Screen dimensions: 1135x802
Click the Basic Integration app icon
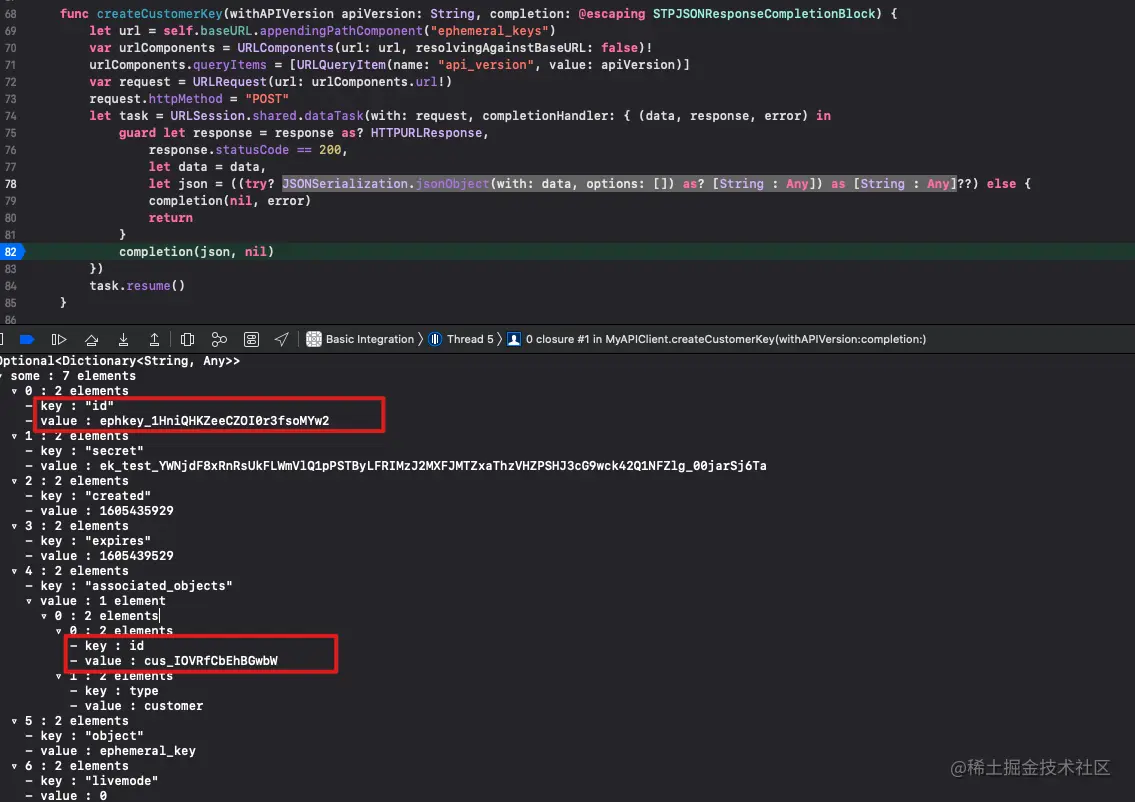click(x=313, y=339)
